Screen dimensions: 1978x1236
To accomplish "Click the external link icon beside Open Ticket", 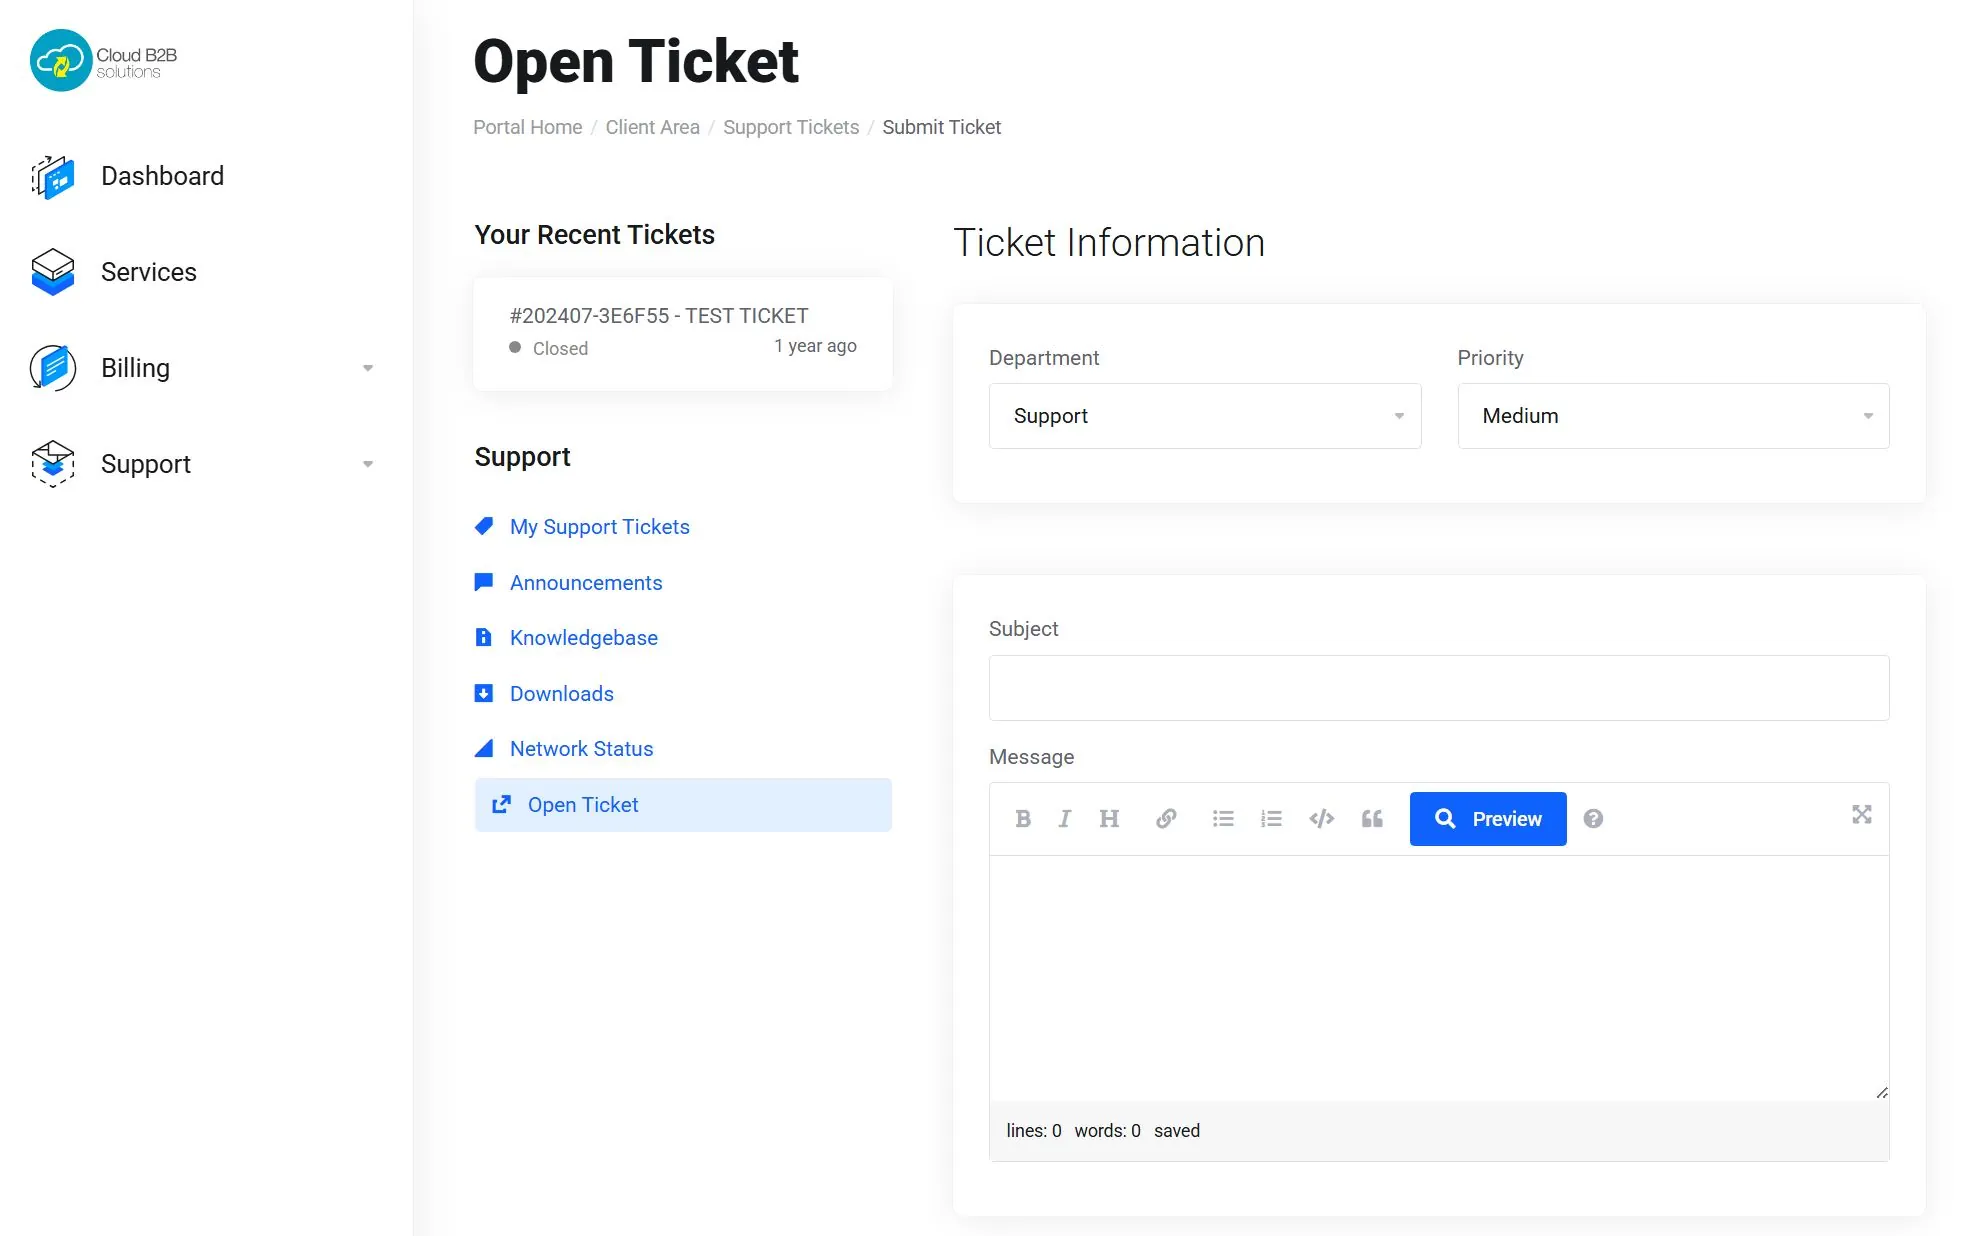I will (502, 804).
